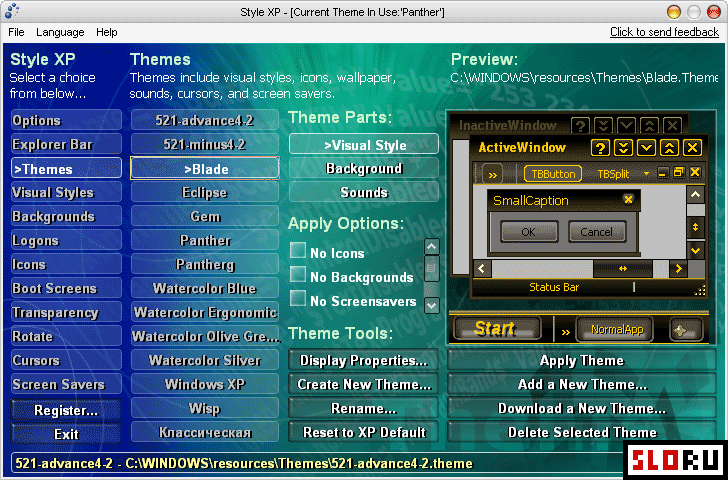Open the Backgrounds section

tap(66, 216)
